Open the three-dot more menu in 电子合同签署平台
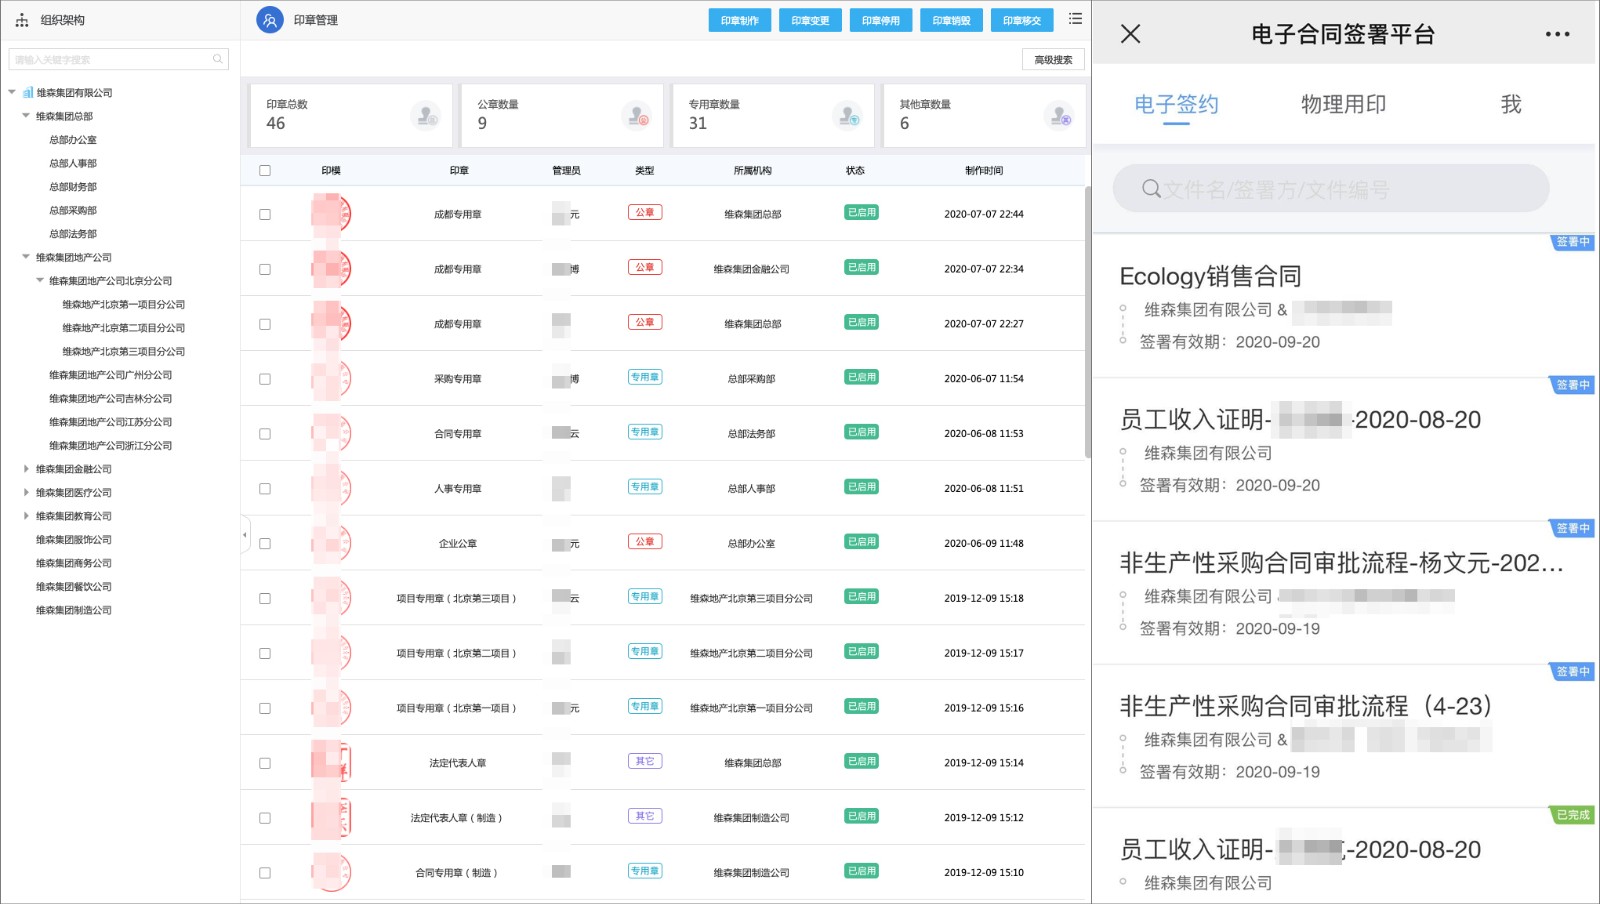Screen dimensions: 1600x904 click(x=1557, y=34)
